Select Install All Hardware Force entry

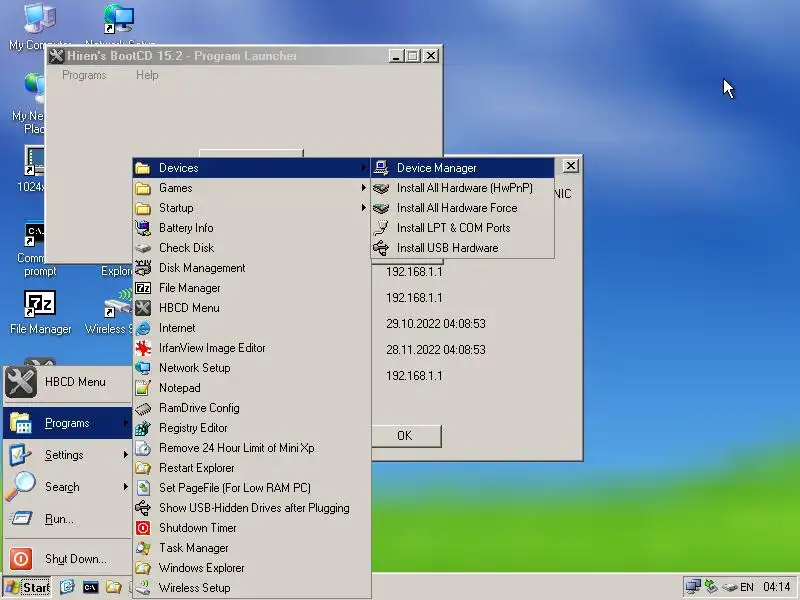point(462,208)
